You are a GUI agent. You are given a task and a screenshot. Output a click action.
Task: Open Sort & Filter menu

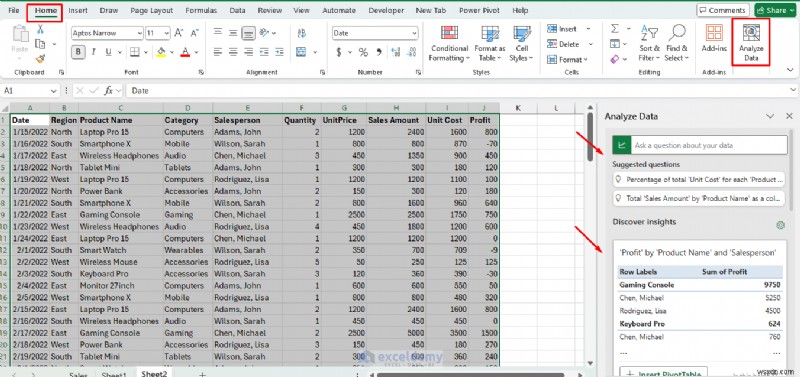[x=649, y=44]
